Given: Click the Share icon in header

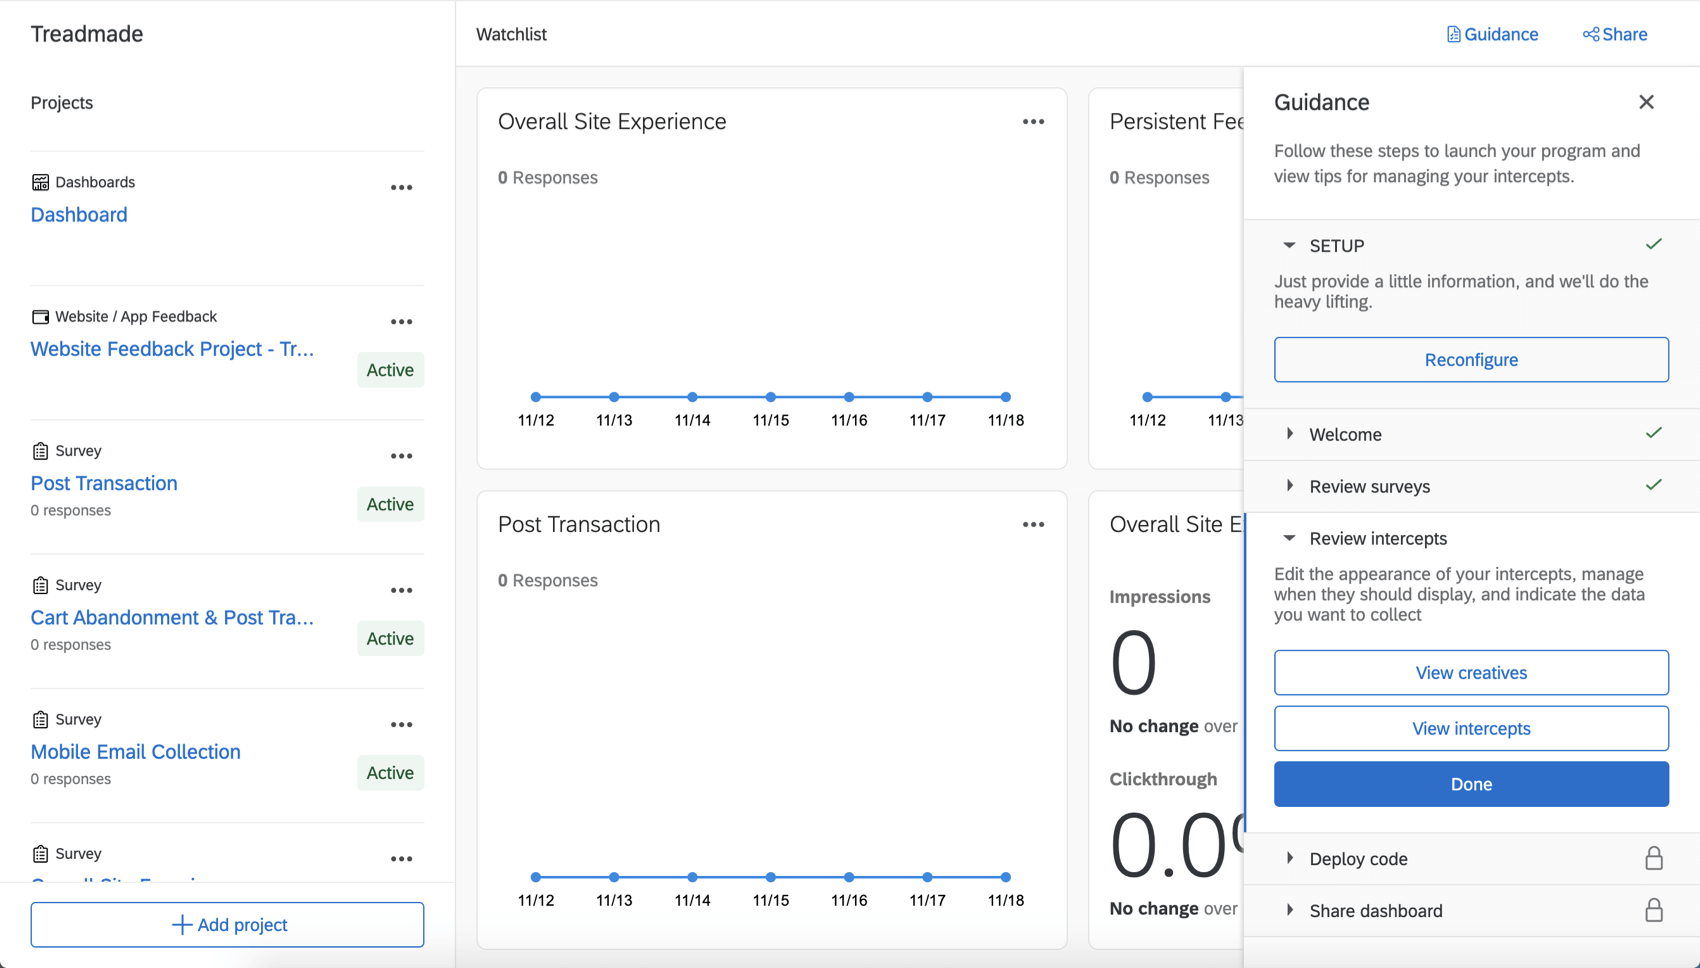Looking at the screenshot, I should pos(1590,35).
